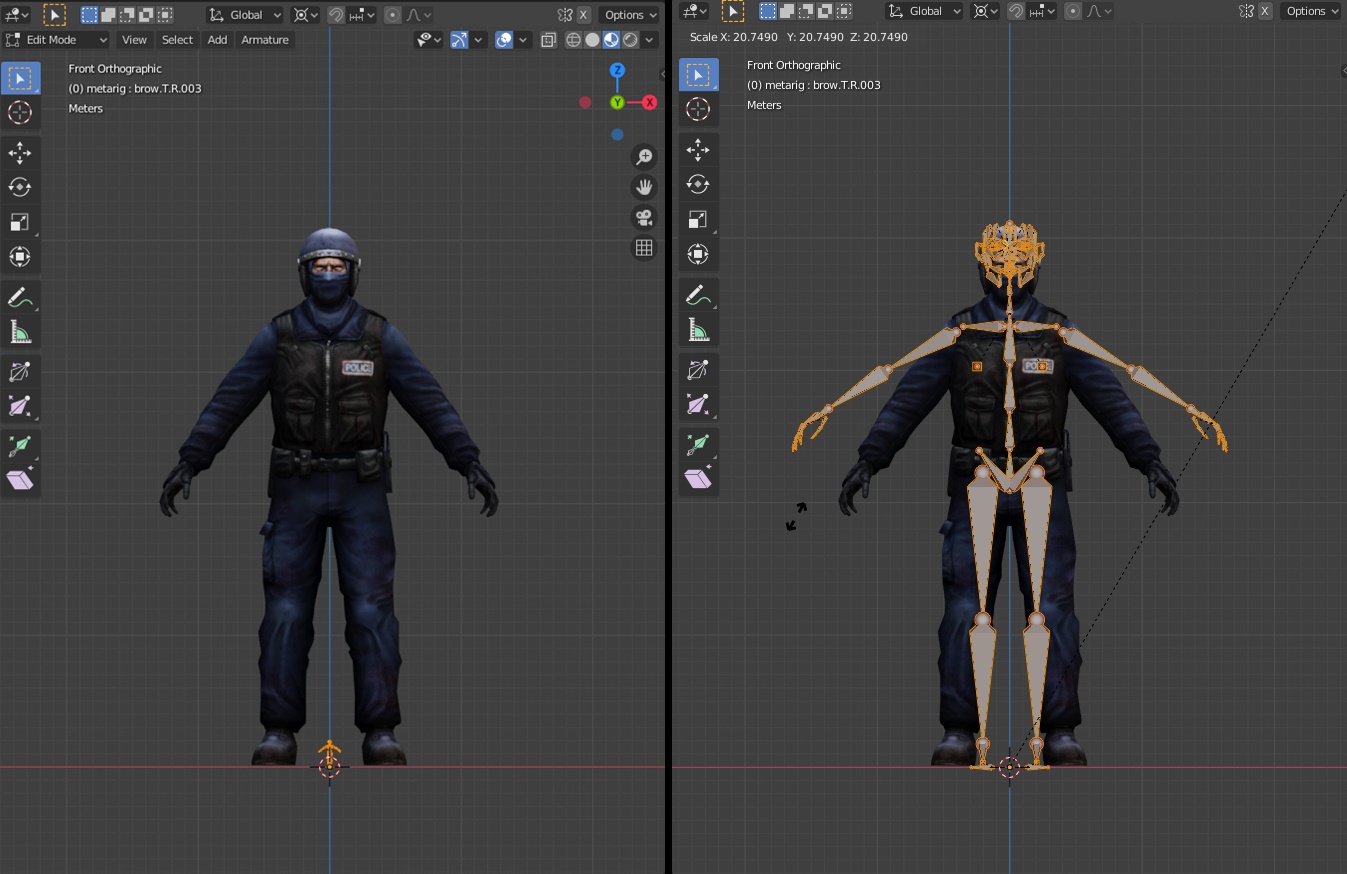Choose the Annotate tool in right viewport
This screenshot has width=1347, height=874.
click(698, 294)
